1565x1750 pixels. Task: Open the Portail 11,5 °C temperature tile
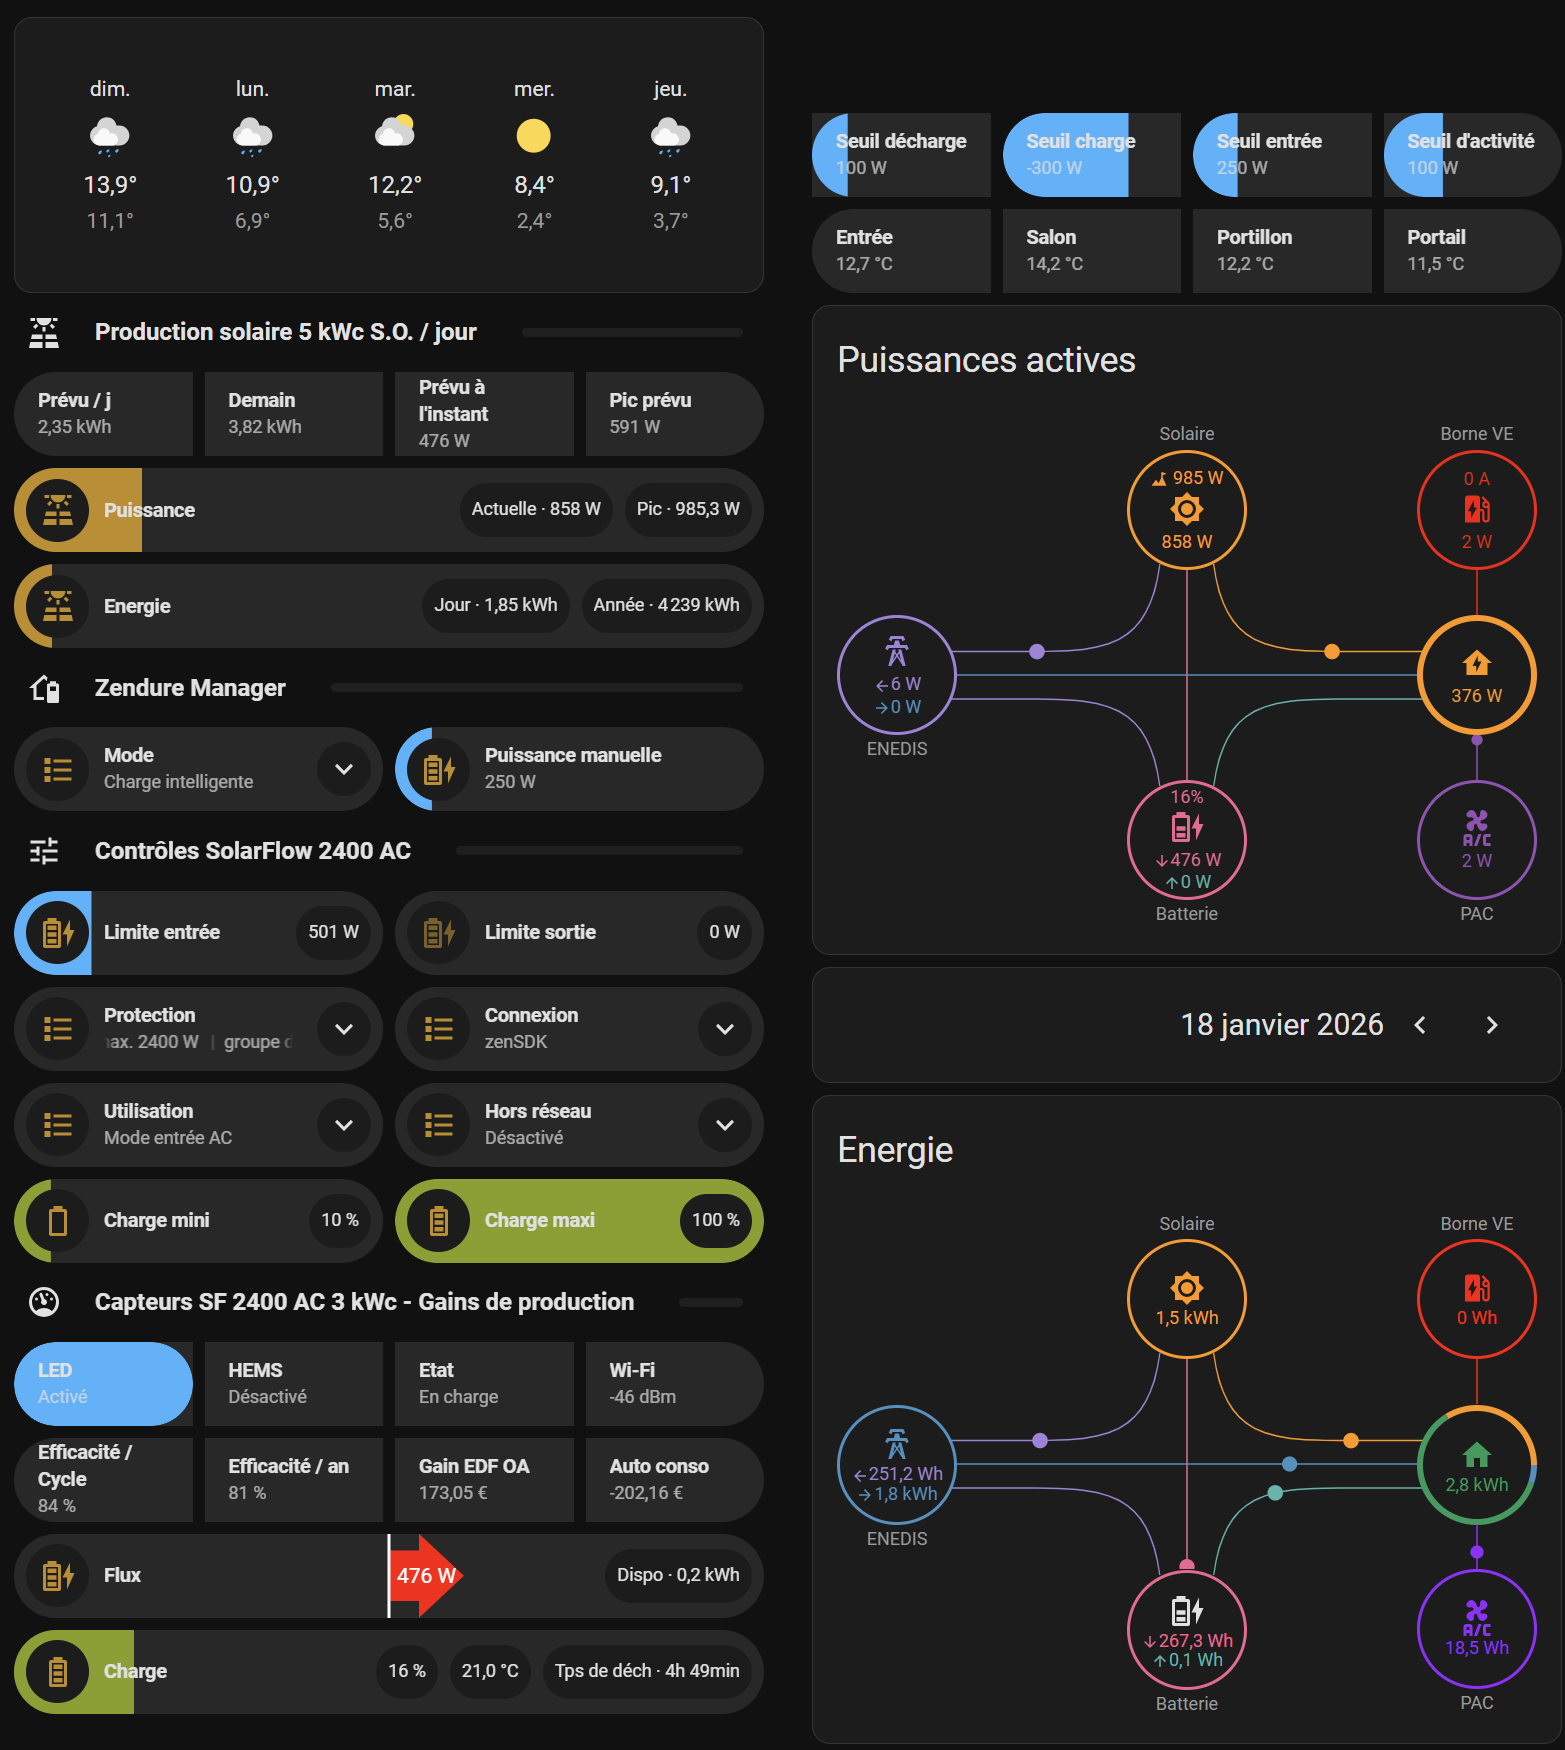click(1473, 251)
